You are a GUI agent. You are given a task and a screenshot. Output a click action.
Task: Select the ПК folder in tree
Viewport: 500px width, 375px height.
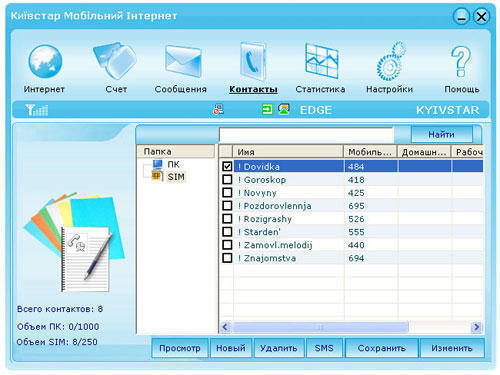173,164
